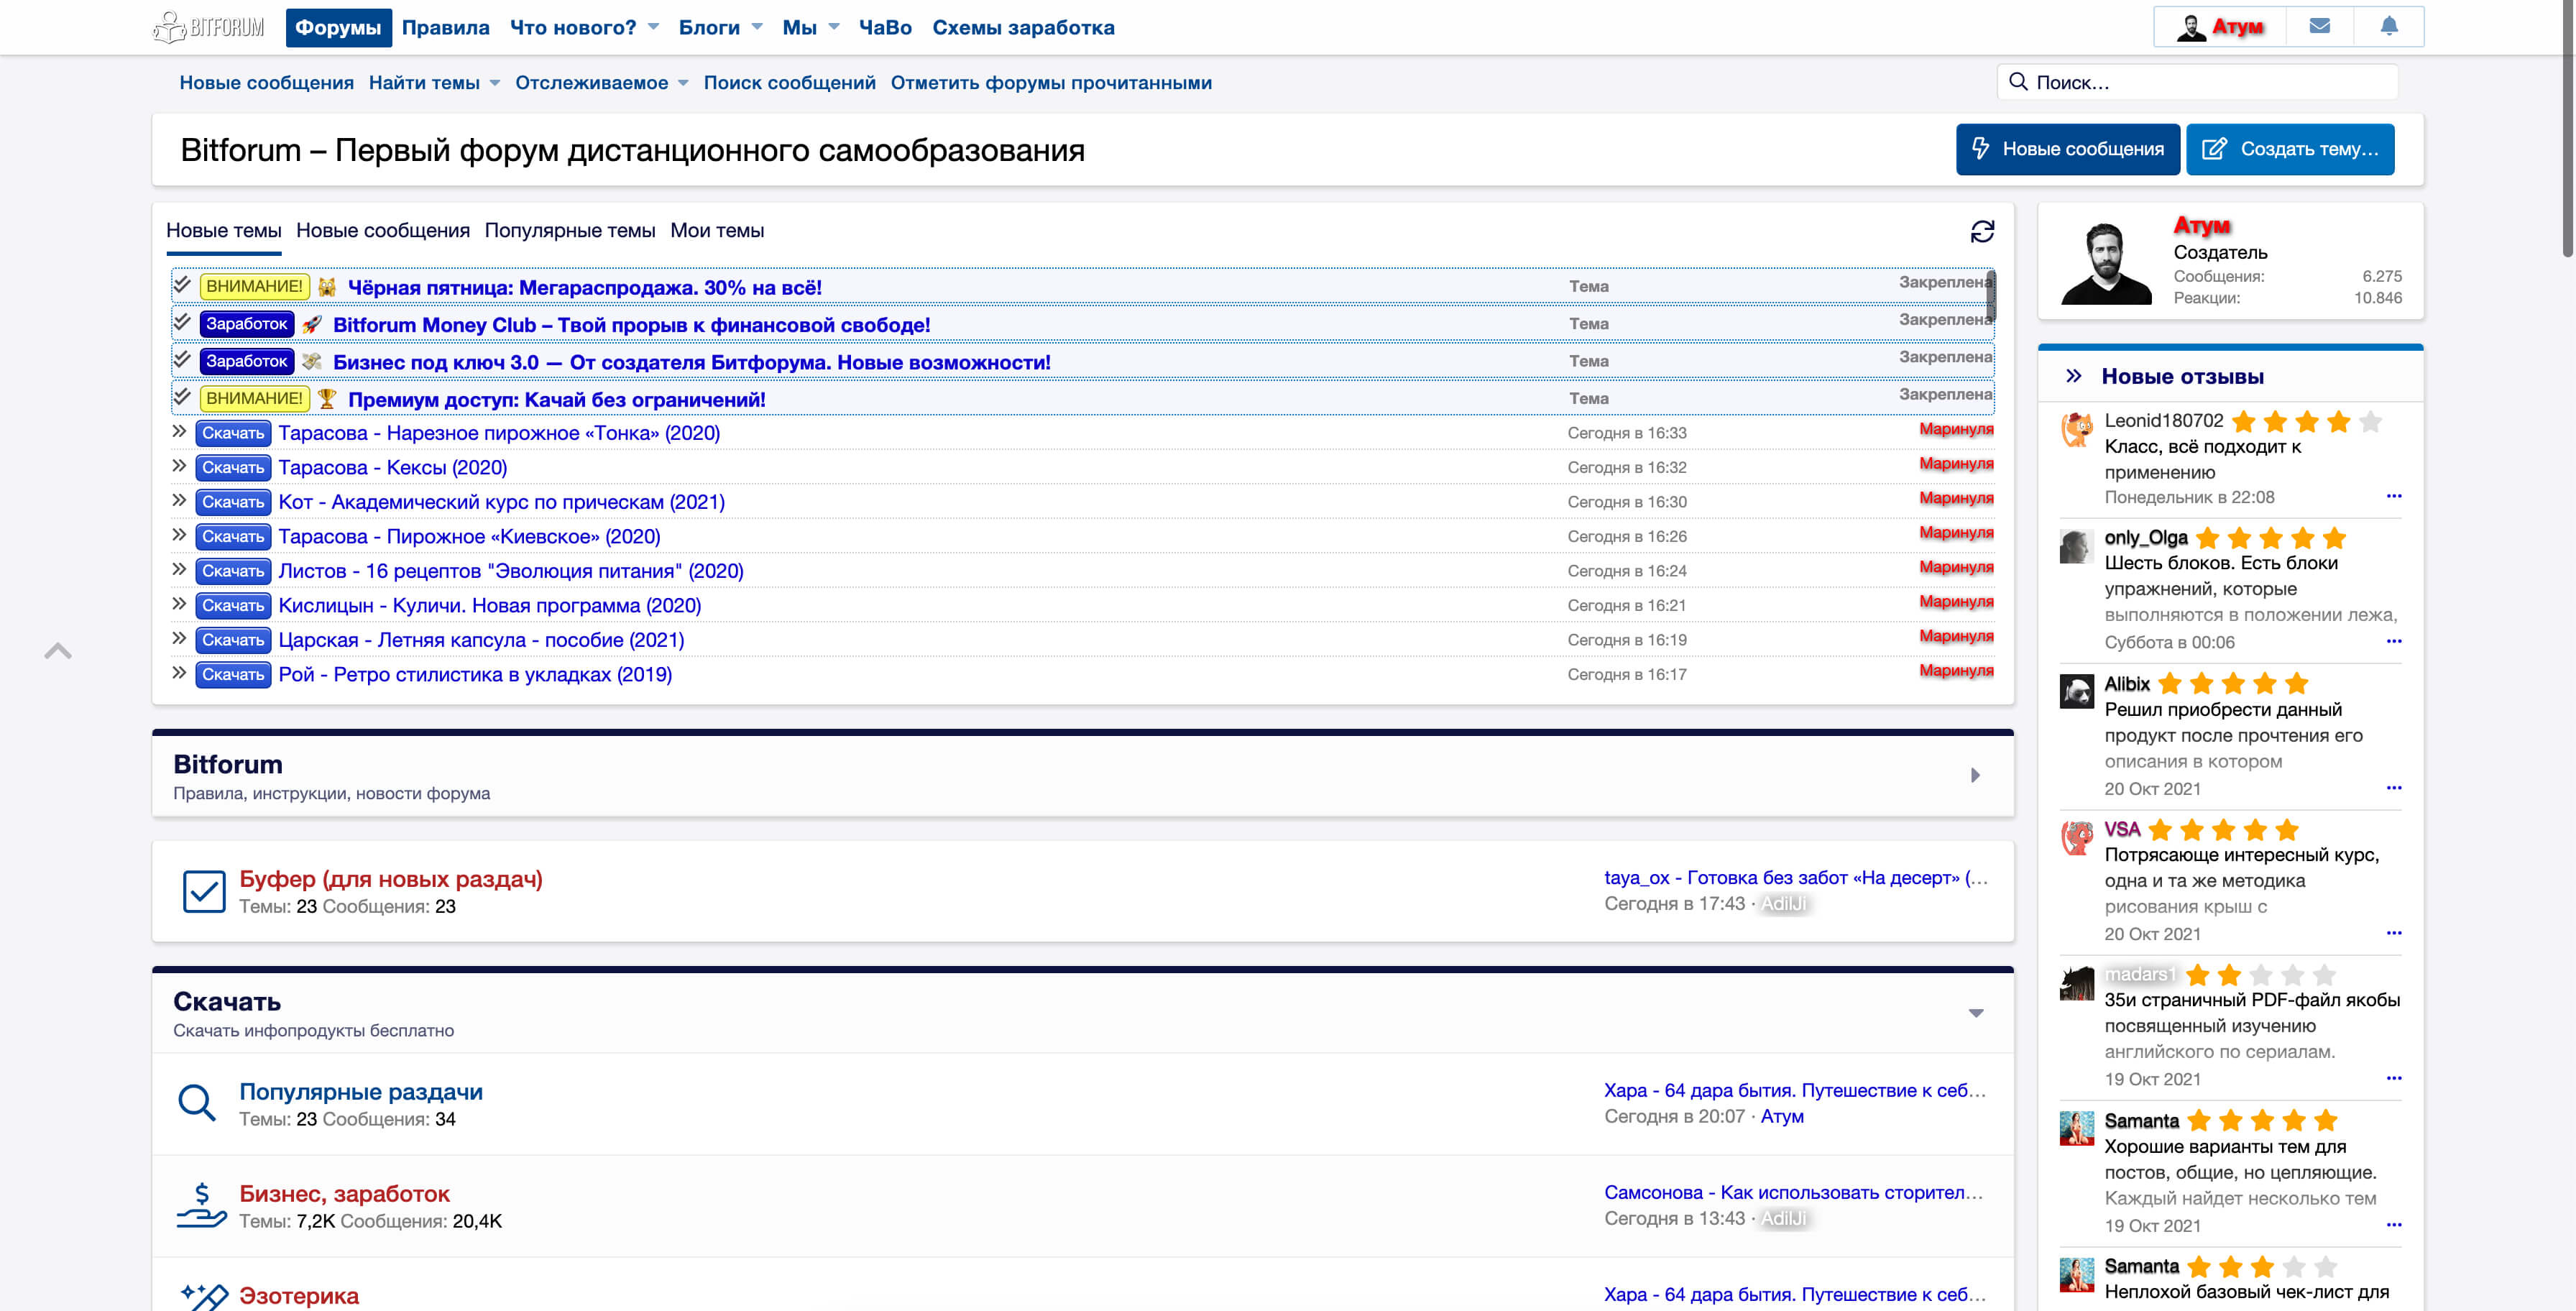Open Новые отзывы sidebar heading

2182,376
